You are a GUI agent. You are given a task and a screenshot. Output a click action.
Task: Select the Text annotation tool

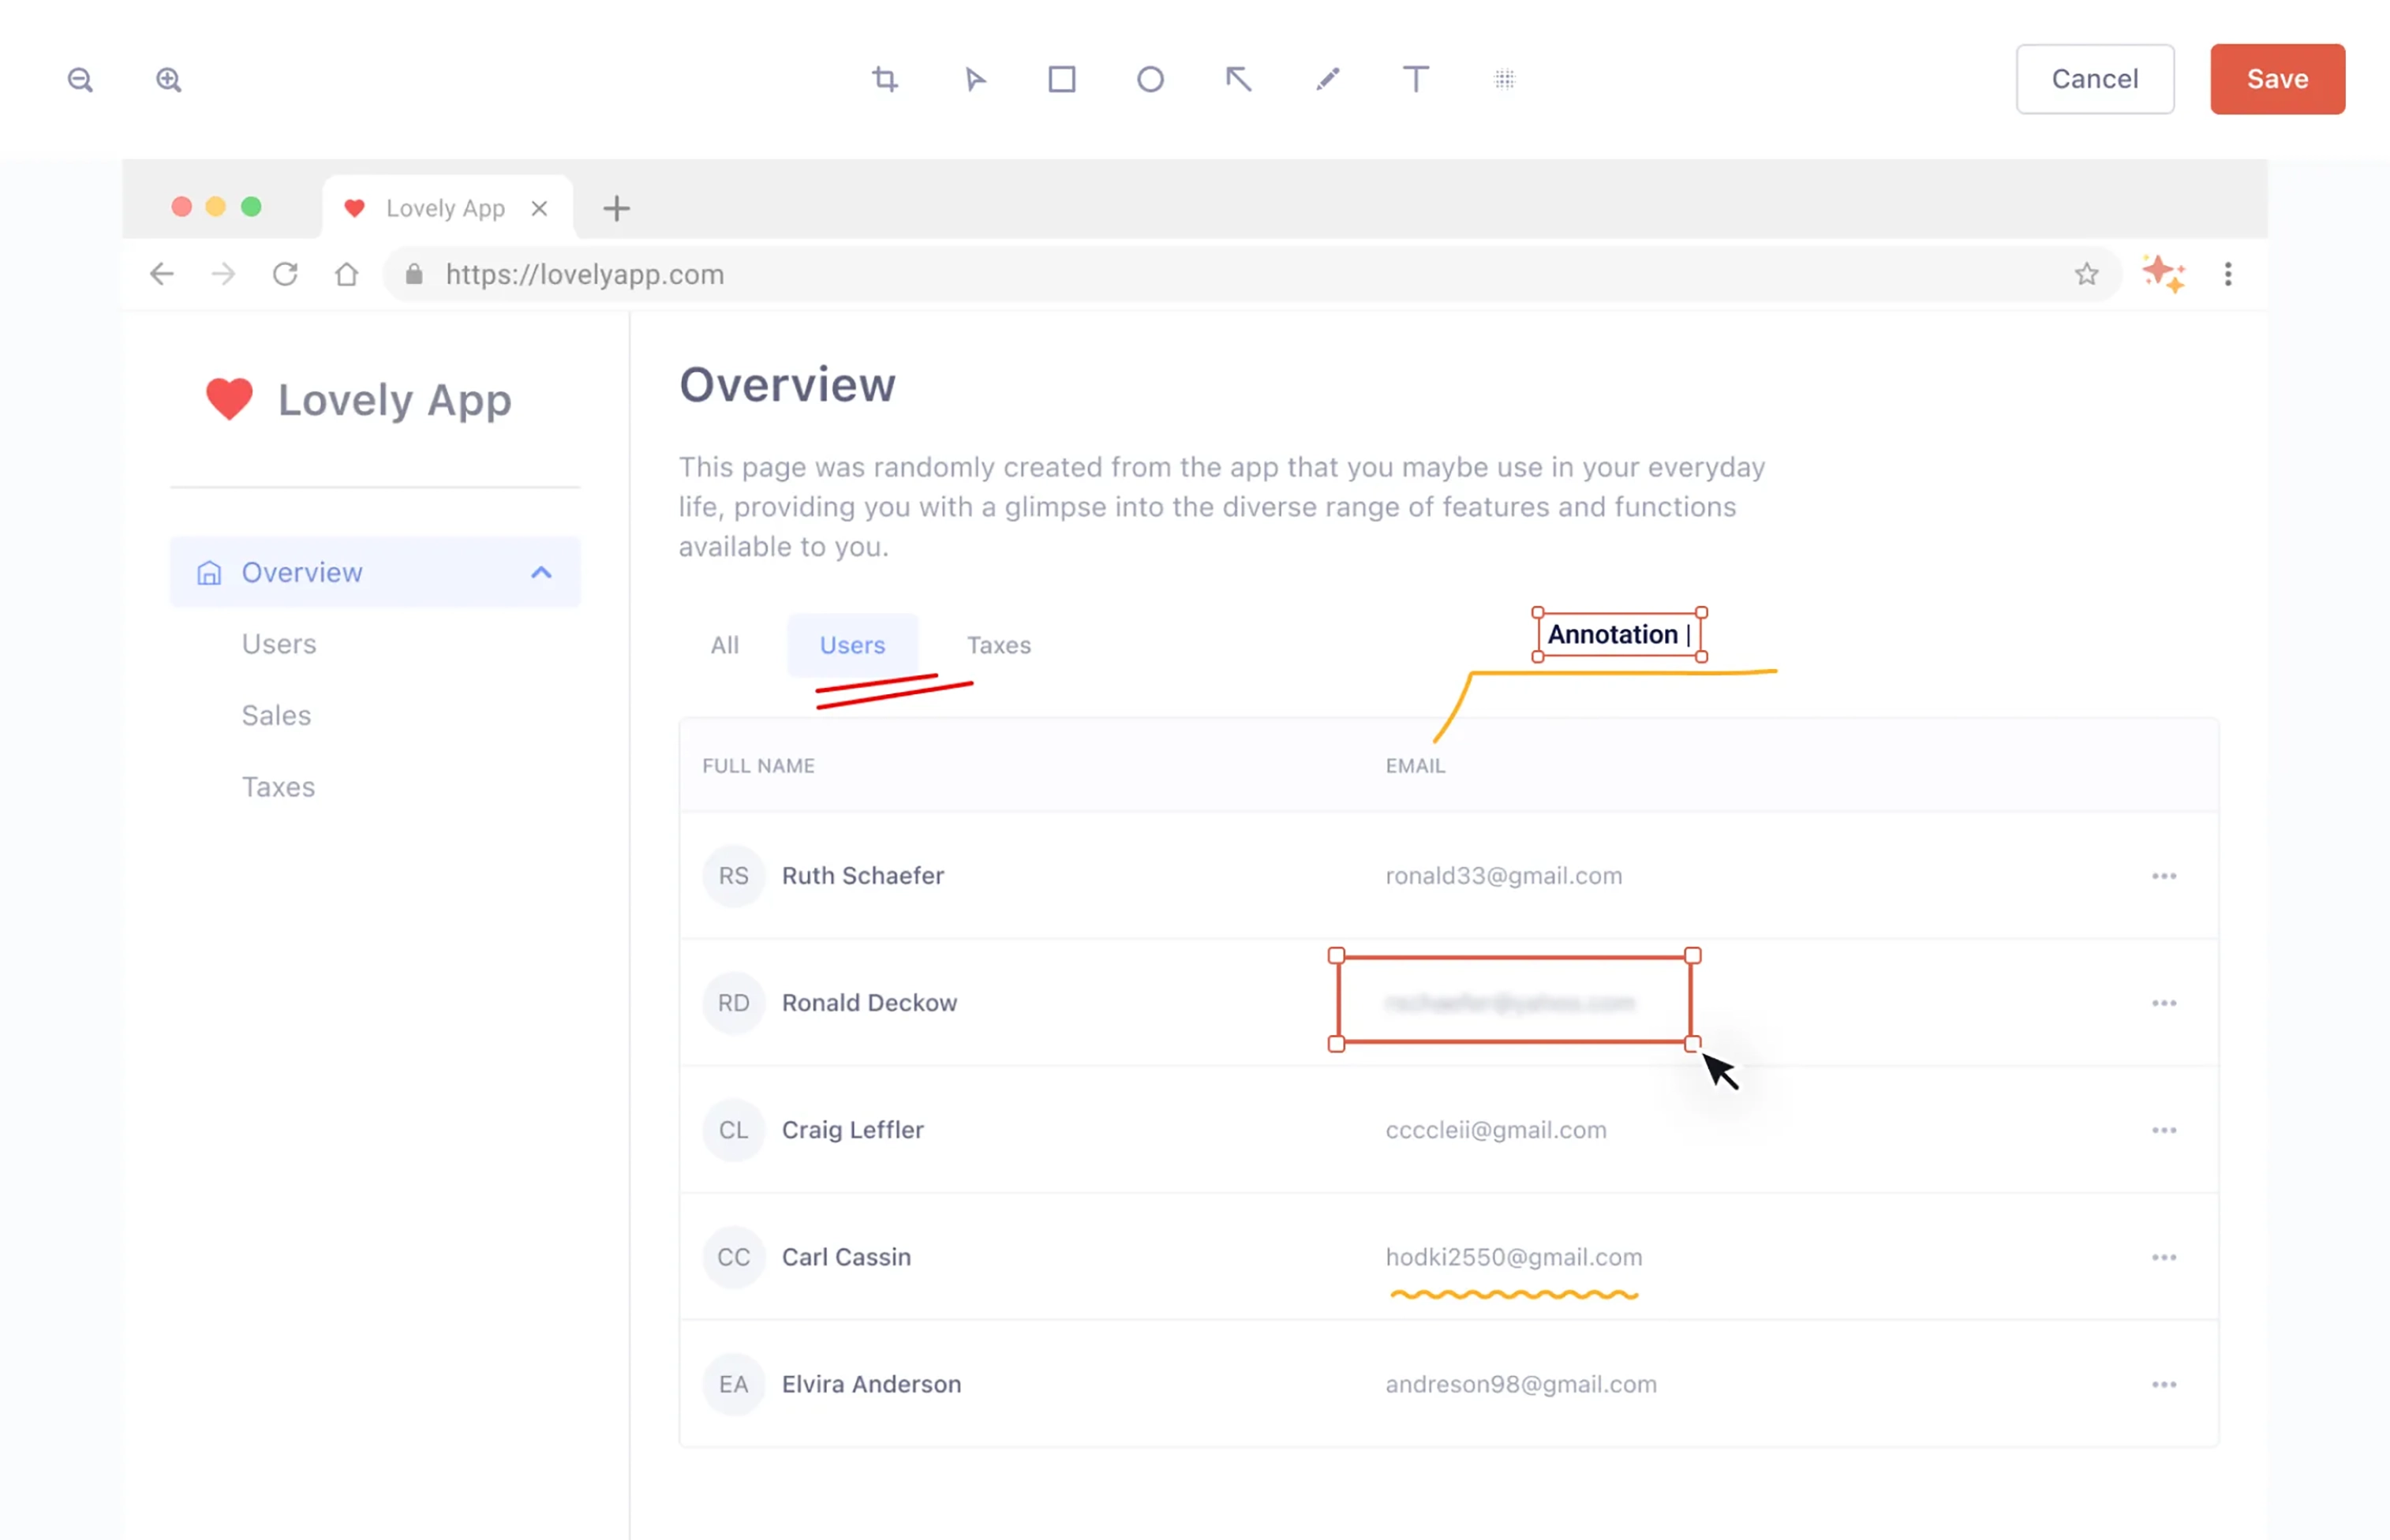(x=1415, y=79)
